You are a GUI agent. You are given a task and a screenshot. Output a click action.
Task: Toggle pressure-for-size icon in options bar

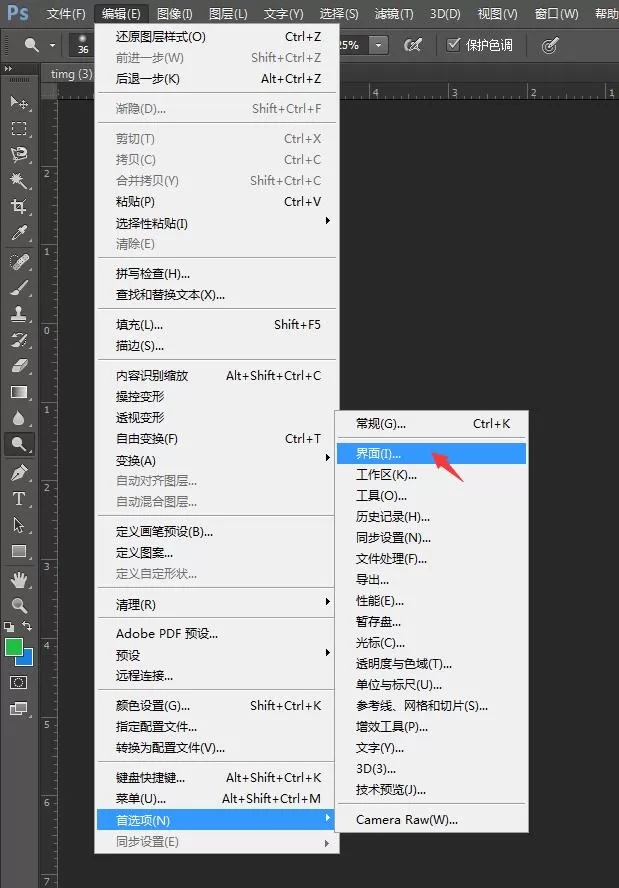(550, 45)
